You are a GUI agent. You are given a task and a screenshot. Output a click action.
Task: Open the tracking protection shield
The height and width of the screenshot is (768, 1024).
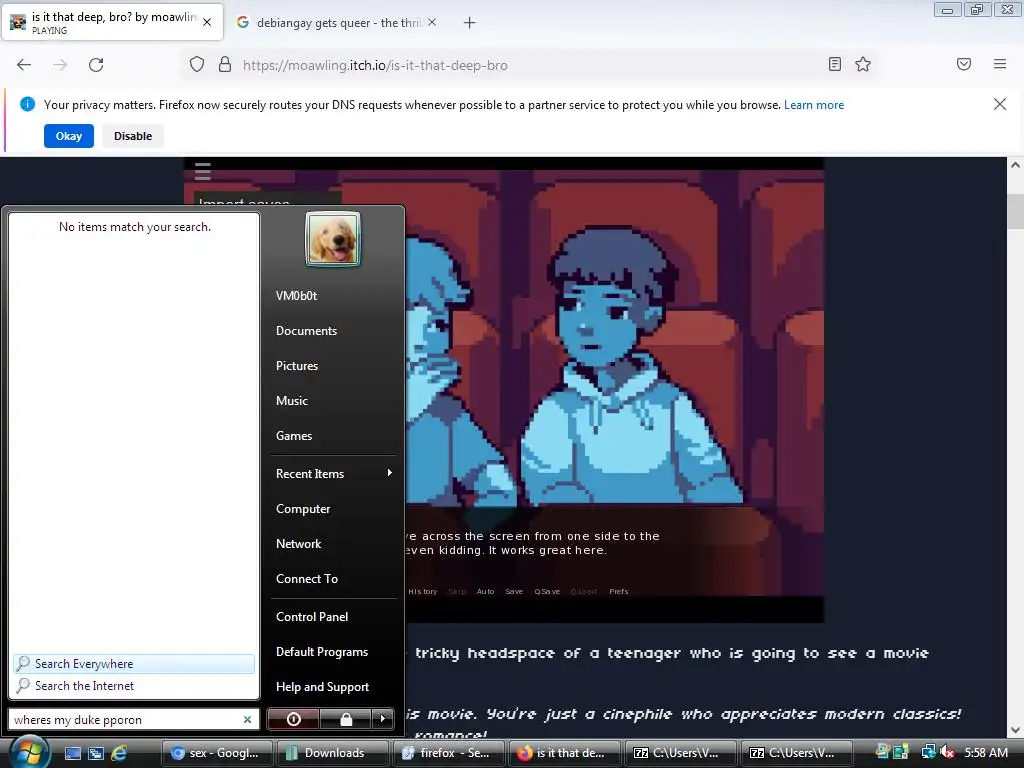click(197, 65)
